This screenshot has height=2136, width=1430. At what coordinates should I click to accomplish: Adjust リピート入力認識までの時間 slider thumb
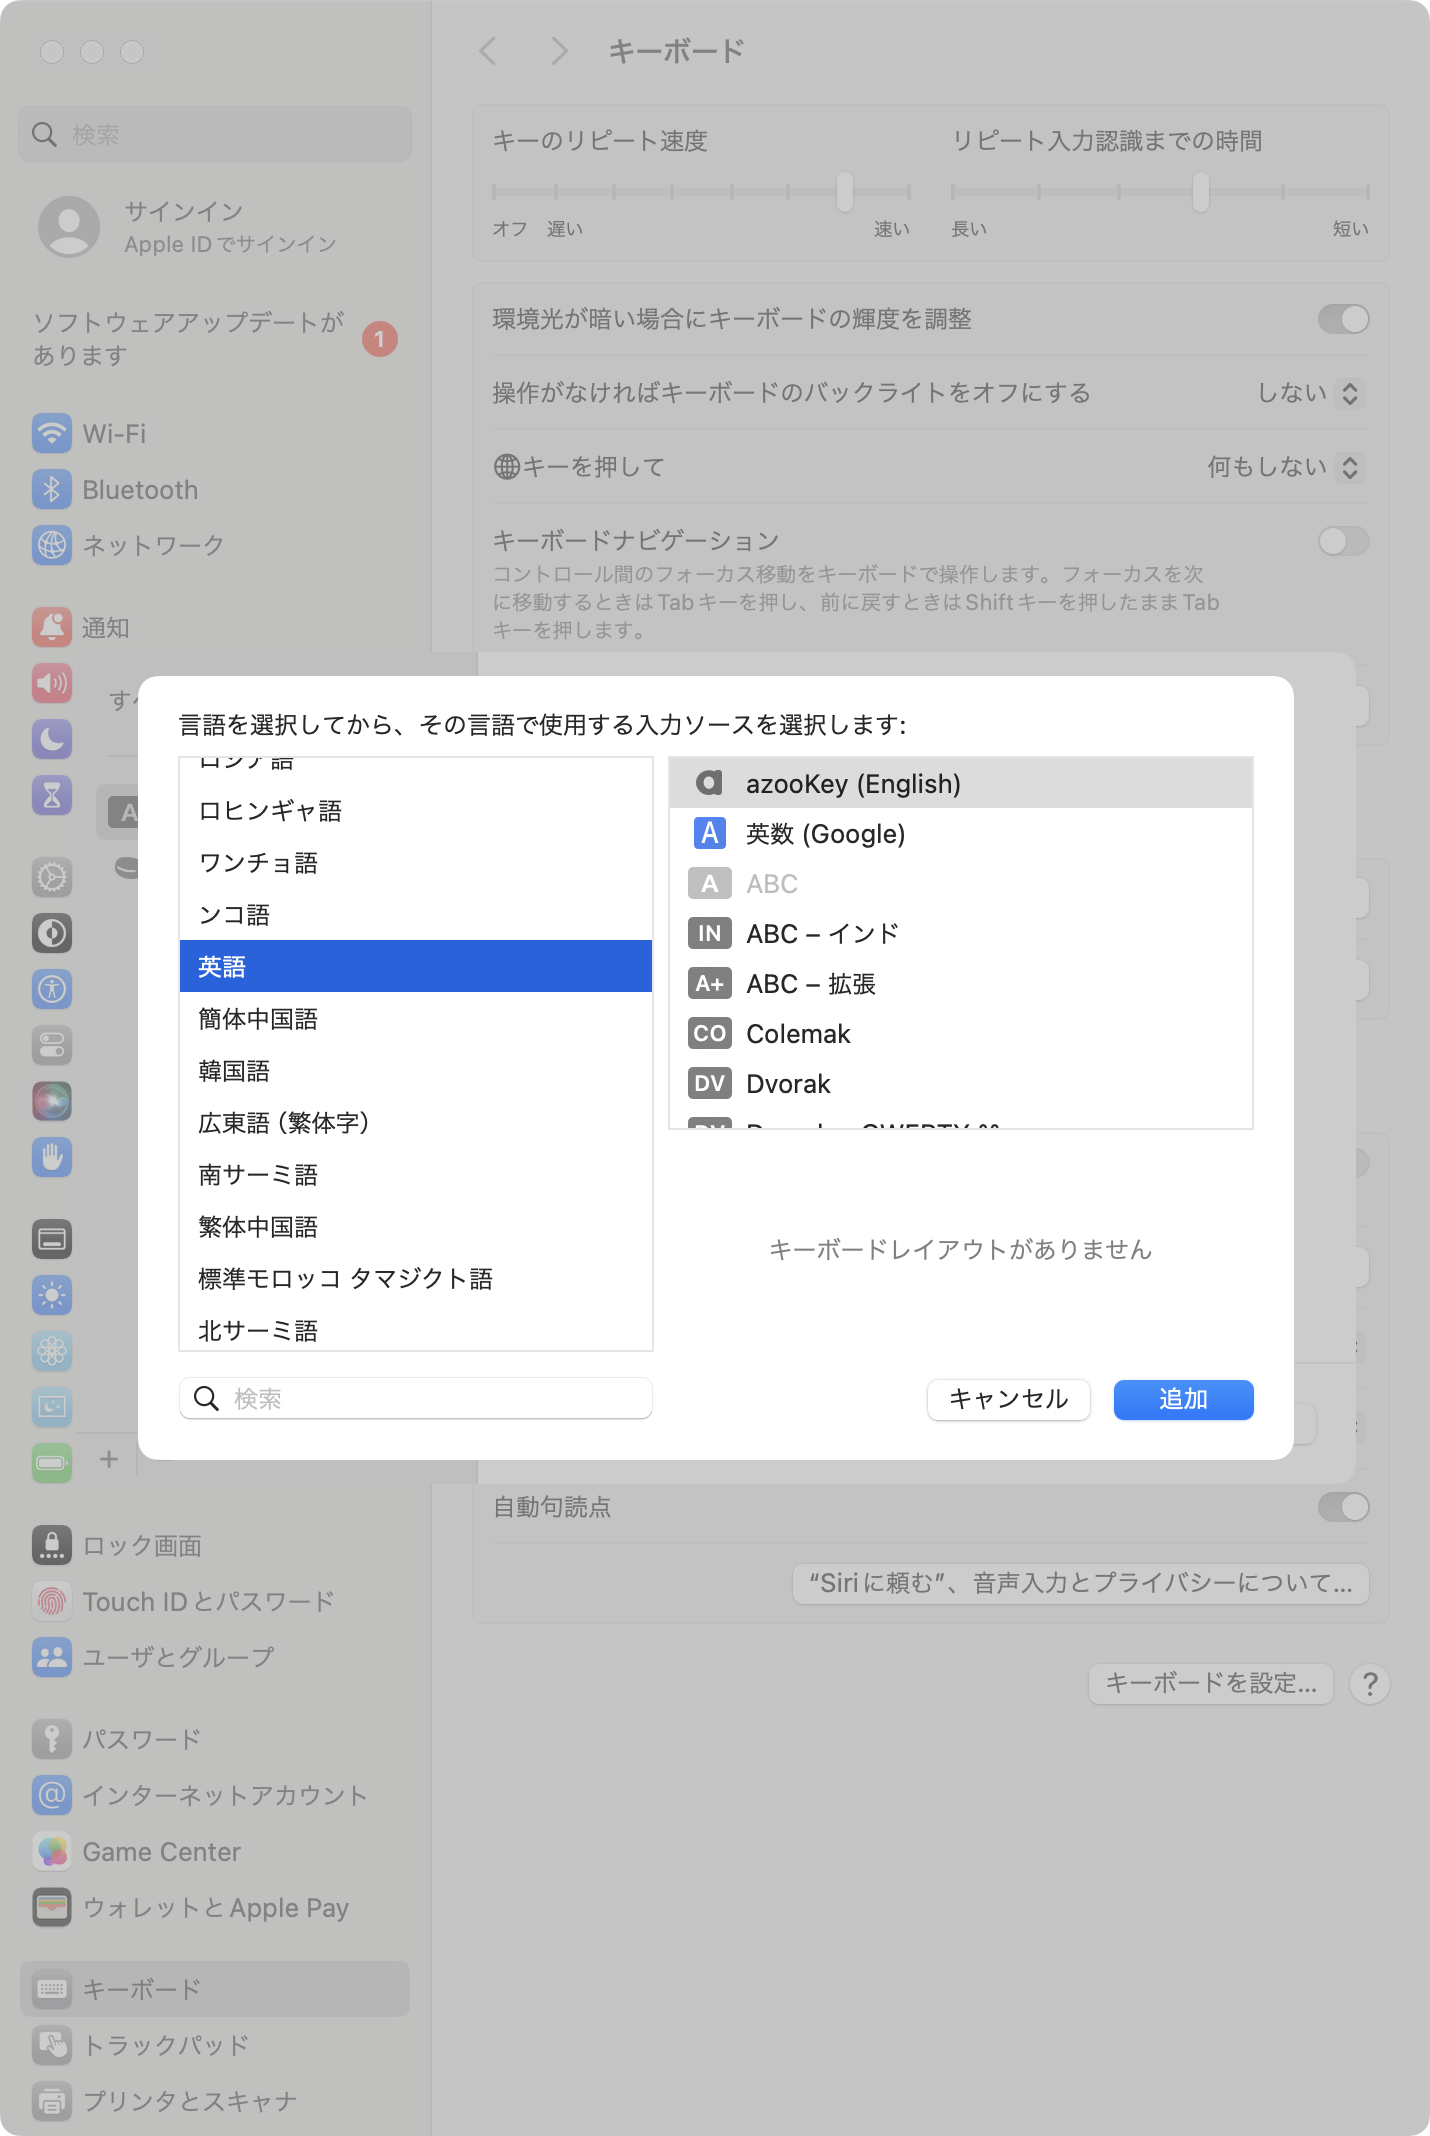1201,192
